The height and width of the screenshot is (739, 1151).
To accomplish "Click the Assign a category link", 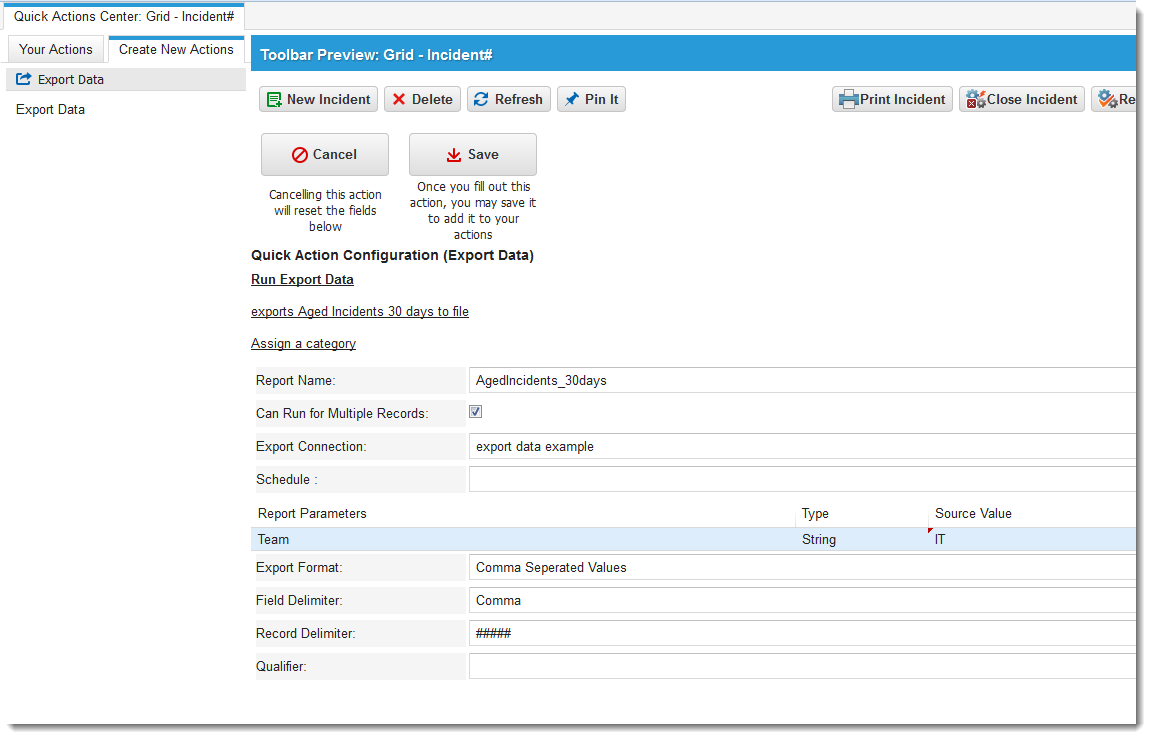I will pos(303,344).
